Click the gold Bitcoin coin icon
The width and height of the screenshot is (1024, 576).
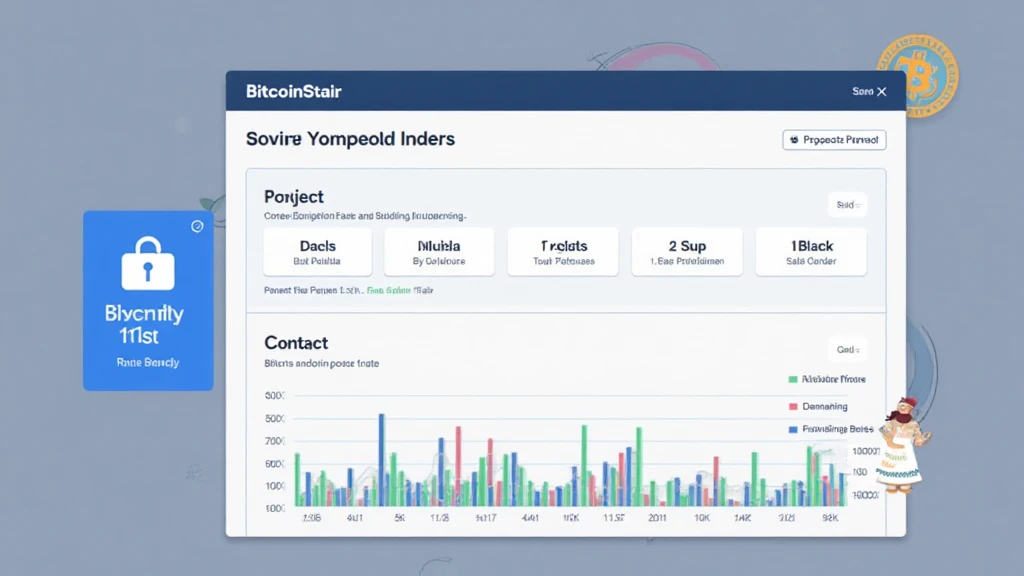click(918, 76)
